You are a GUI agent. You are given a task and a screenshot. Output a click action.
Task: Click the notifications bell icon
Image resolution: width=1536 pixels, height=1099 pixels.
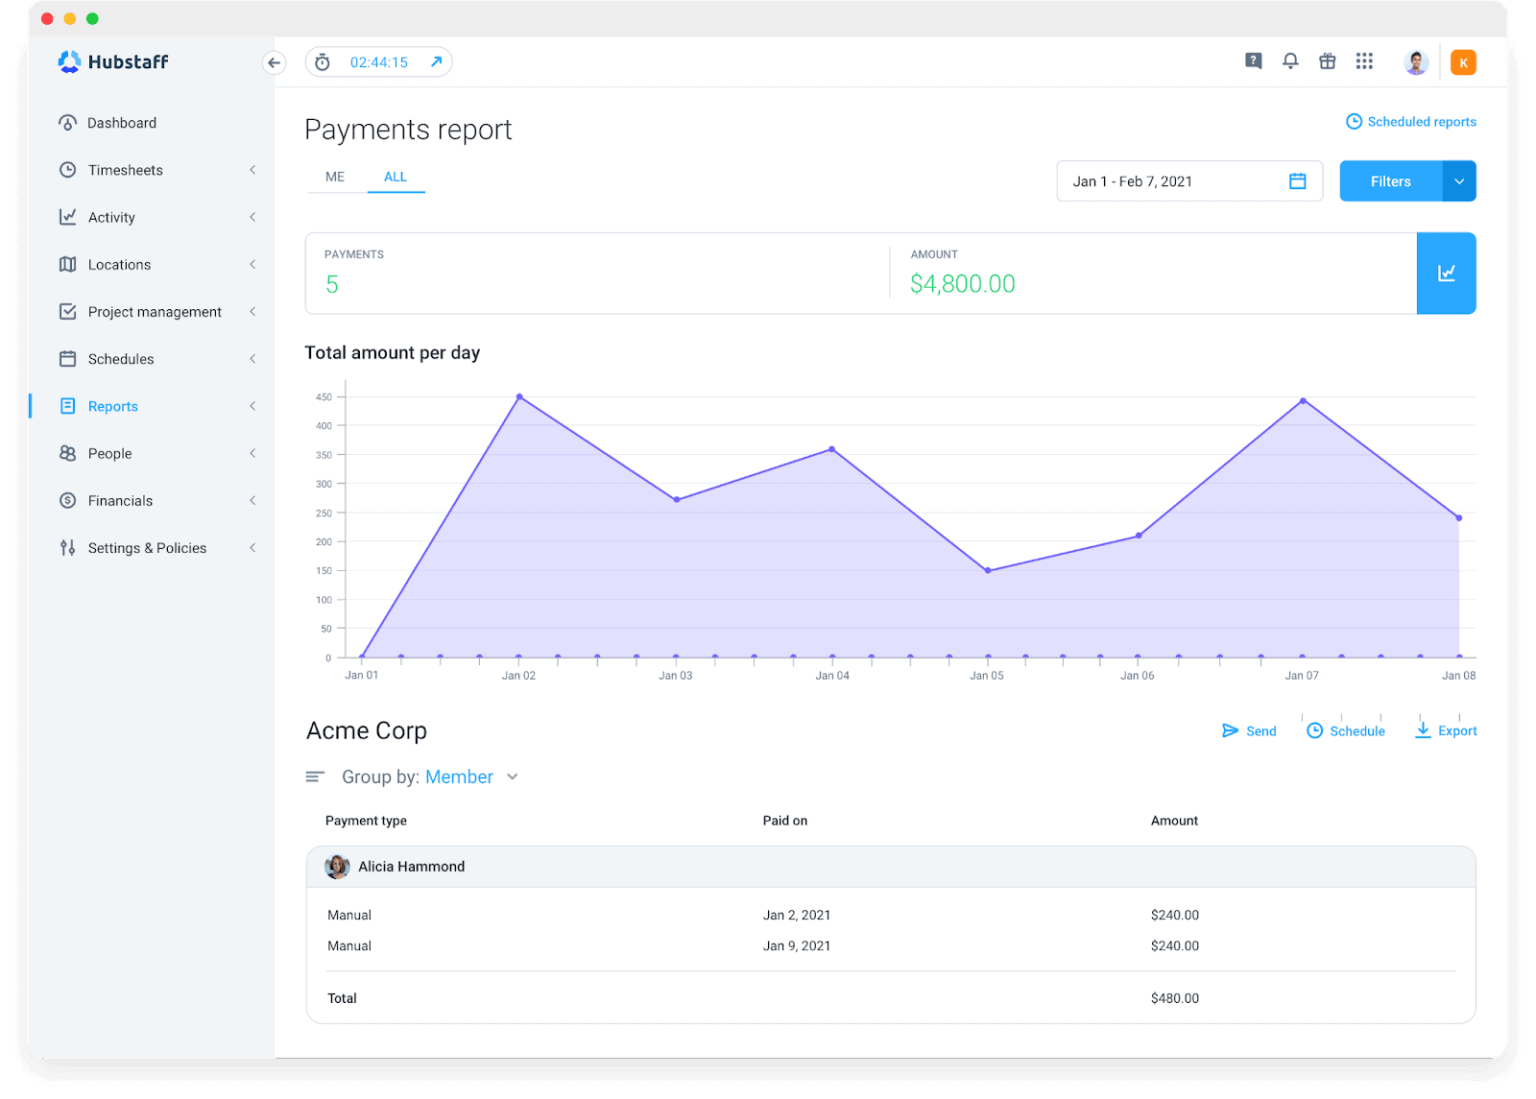point(1290,61)
